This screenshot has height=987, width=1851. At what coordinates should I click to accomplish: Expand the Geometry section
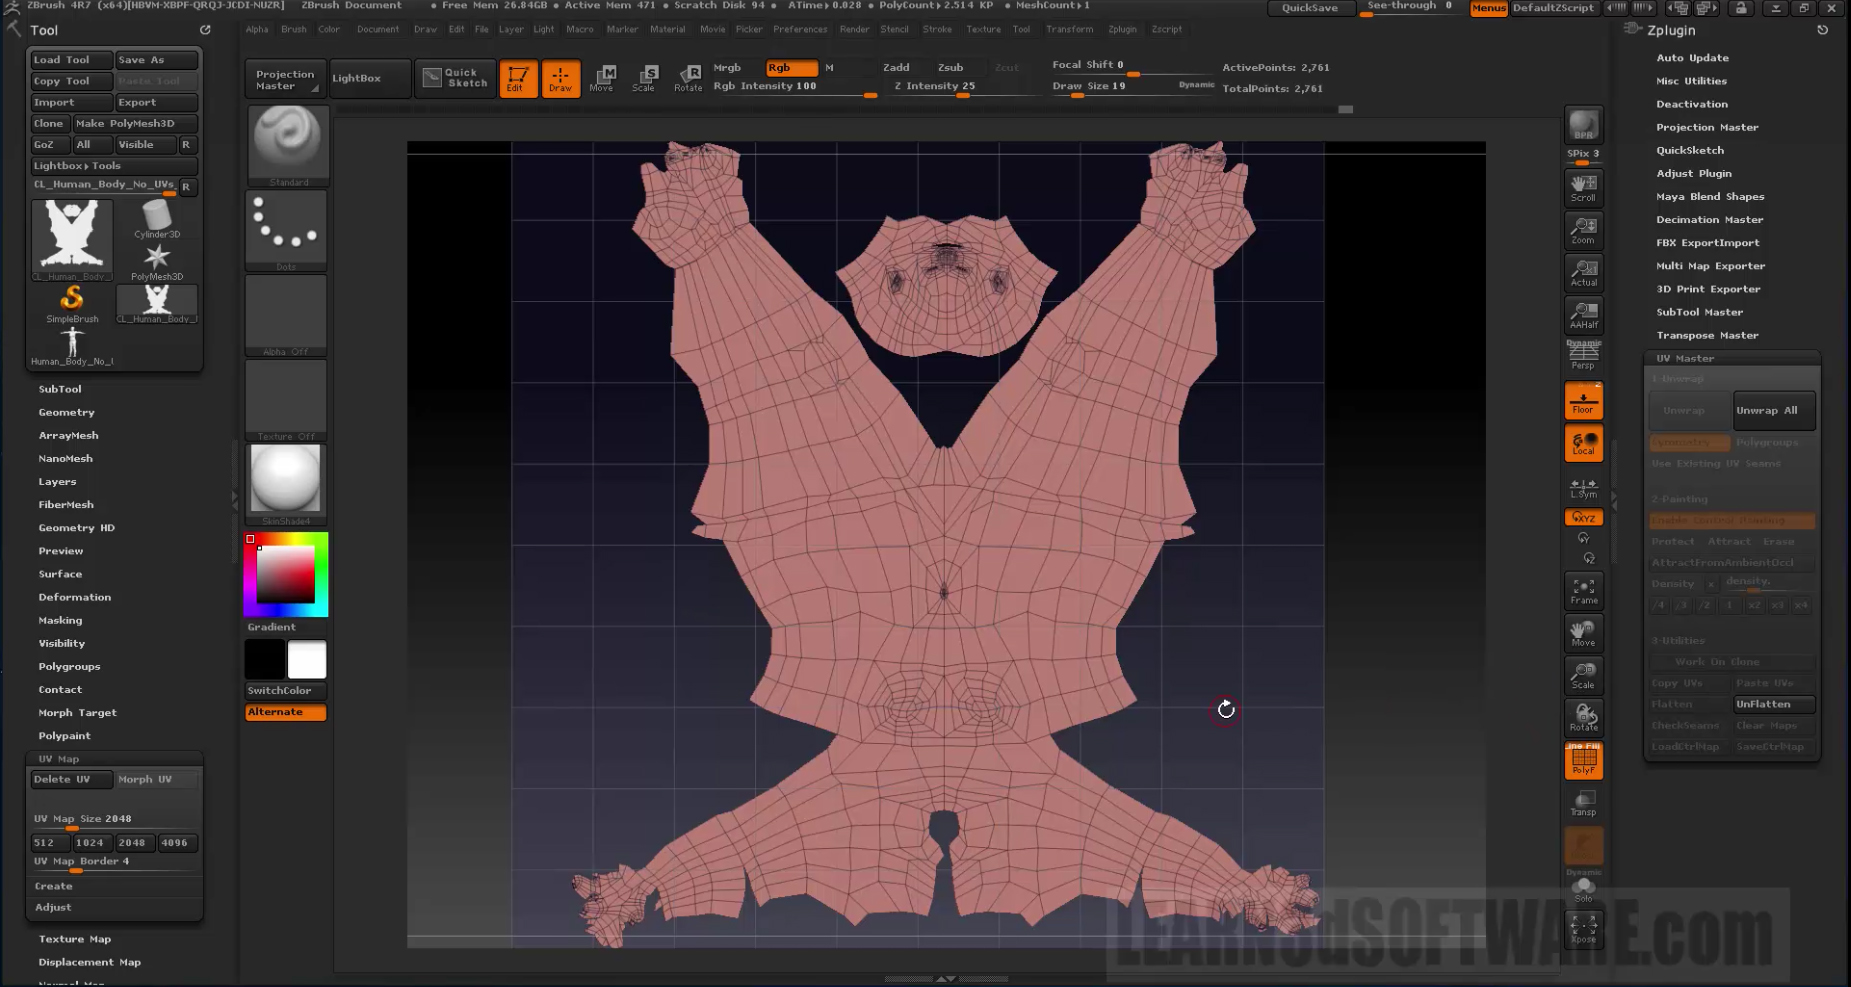(x=66, y=412)
